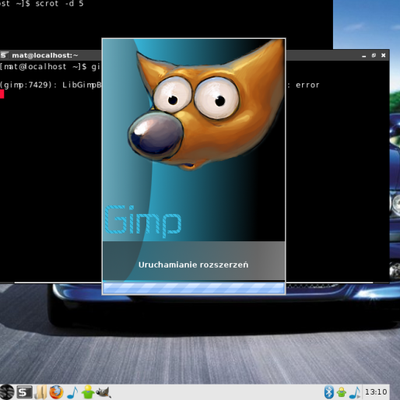This screenshot has height=400, width=400.
Task: Launch Firefox from the panel
Action: (x=56, y=392)
